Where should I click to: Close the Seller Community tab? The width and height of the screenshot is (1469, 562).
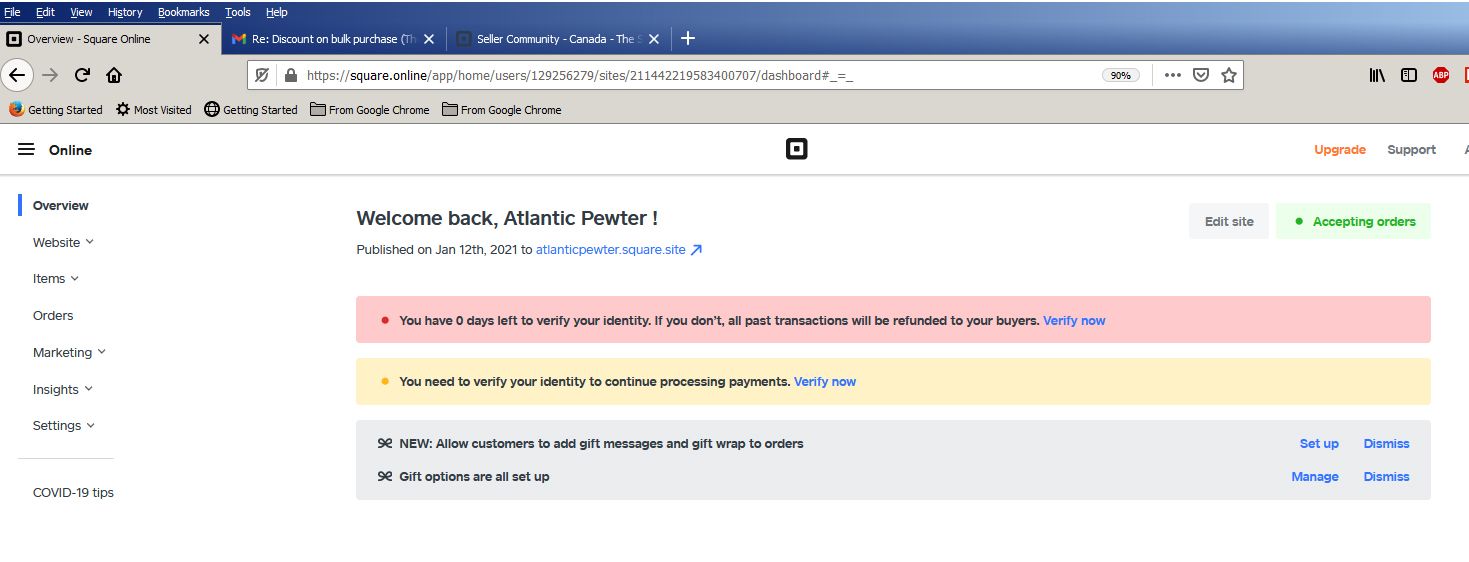click(x=654, y=39)
